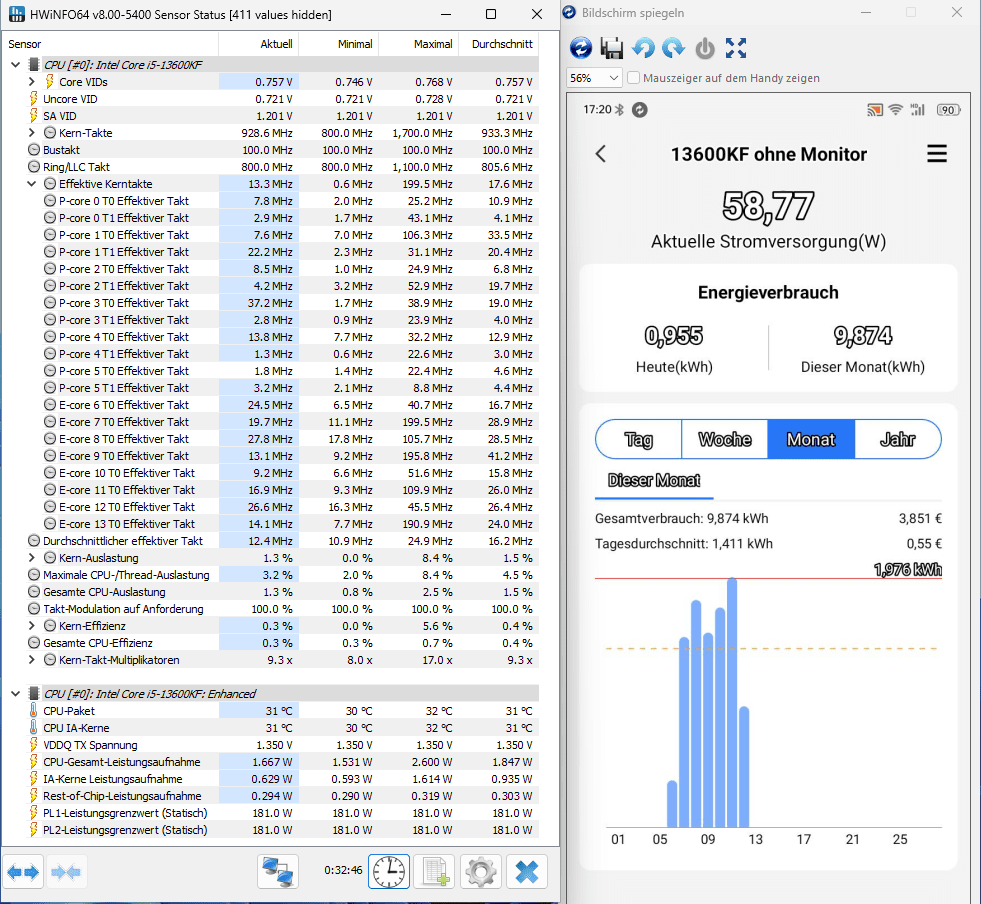Viewport: 981px width, 904px height.
Task: Switch mirrored phone view to fullscreen
Action: point(736,48)
